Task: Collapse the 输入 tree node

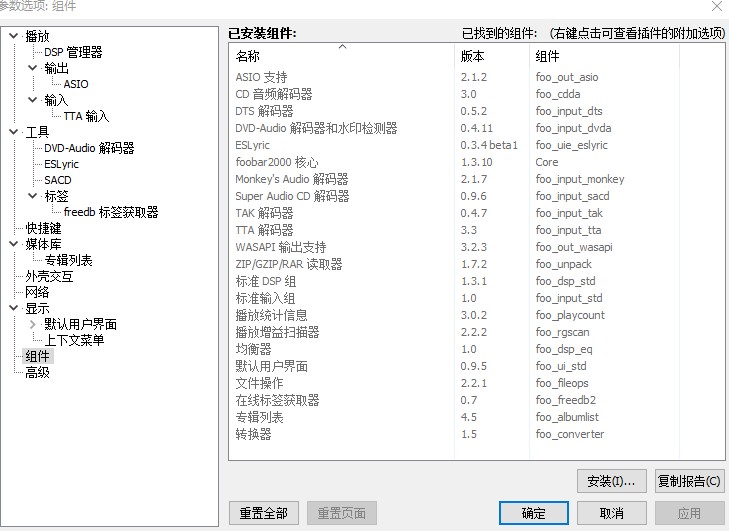Action: click(33, 100)
